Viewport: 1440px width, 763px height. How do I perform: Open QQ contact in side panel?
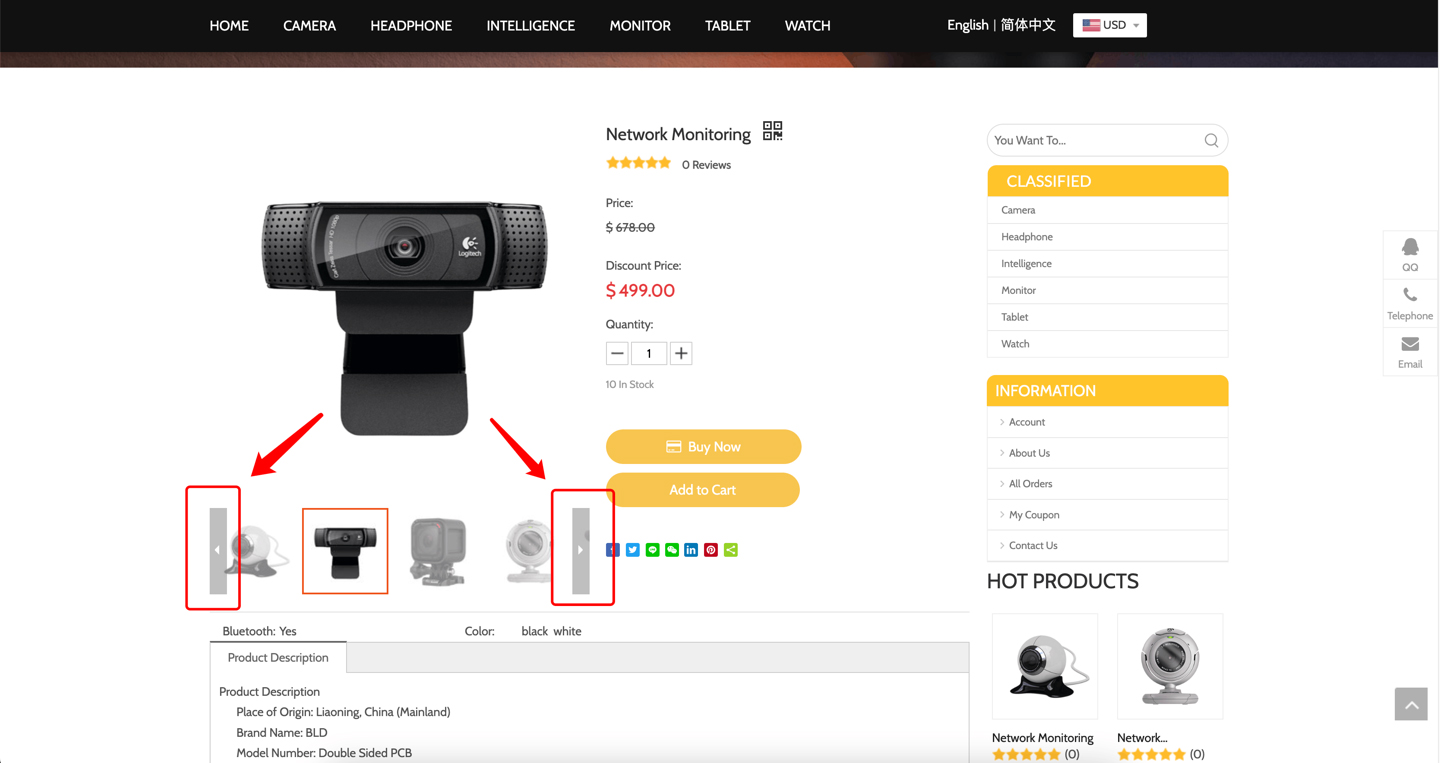1410,254
